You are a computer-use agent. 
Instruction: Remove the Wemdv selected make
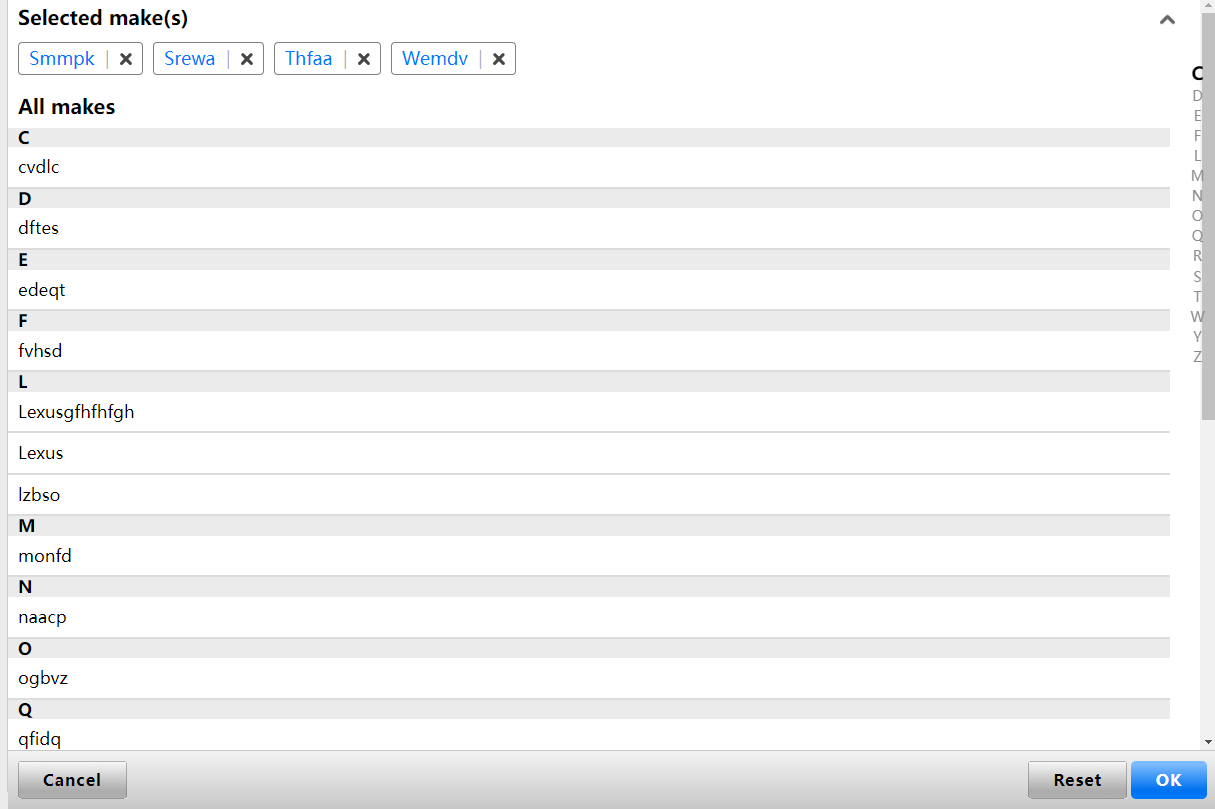(499, 59)
